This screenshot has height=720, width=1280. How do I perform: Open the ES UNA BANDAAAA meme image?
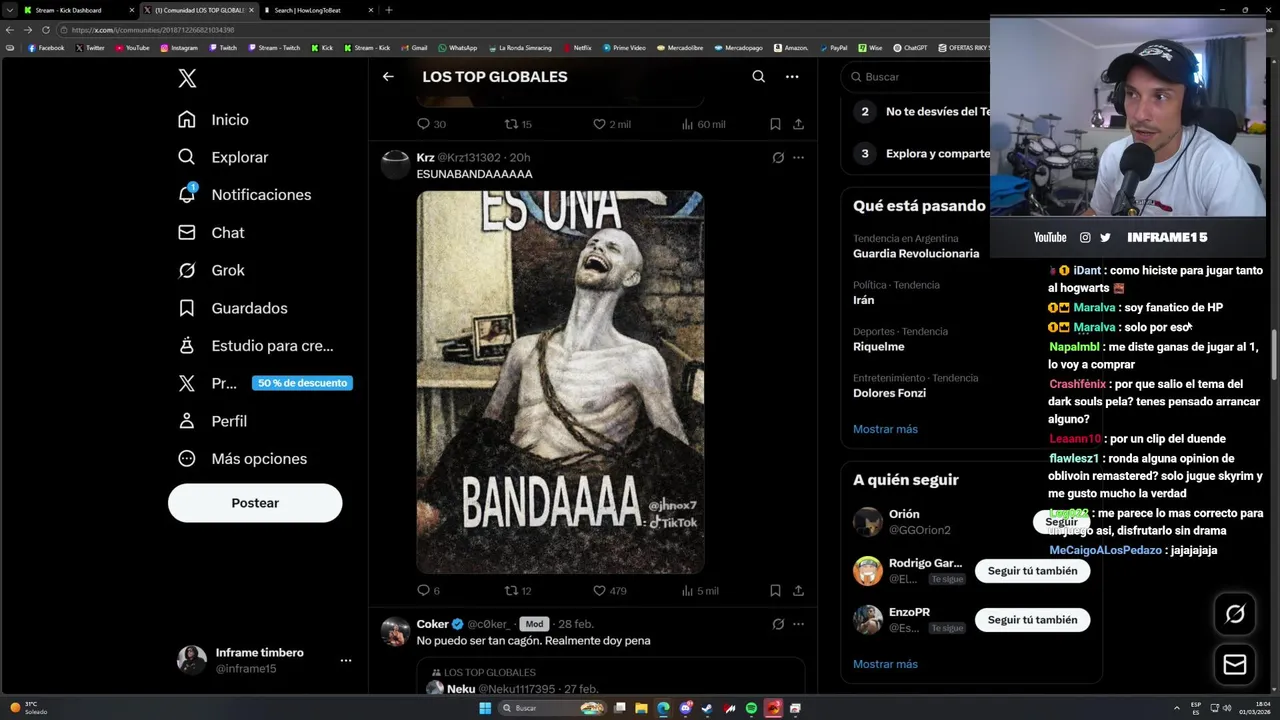tap(560, 382)
